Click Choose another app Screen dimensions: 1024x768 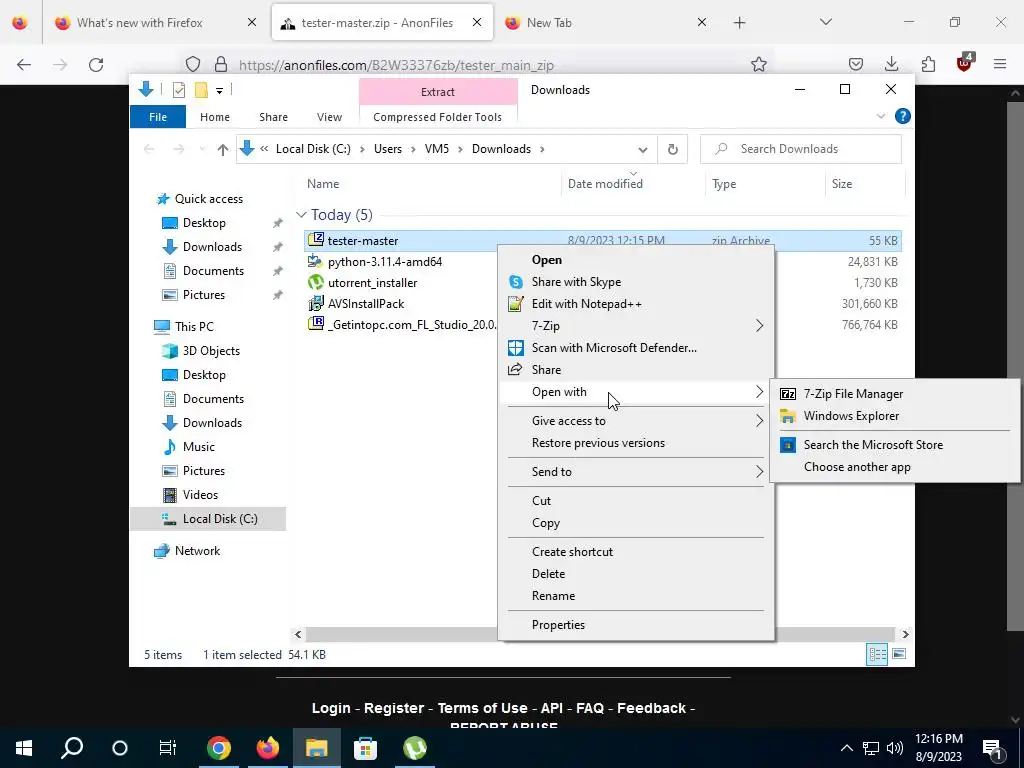(x=895, y=467)
